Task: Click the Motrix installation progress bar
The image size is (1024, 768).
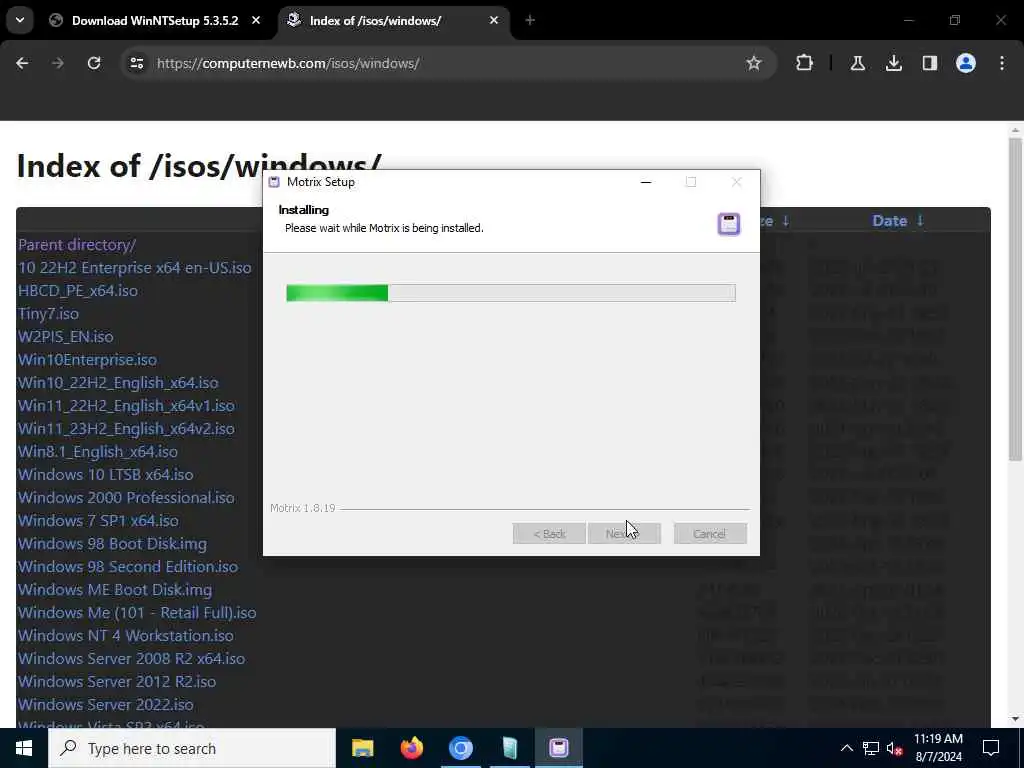Action: (x=511, y=293)
